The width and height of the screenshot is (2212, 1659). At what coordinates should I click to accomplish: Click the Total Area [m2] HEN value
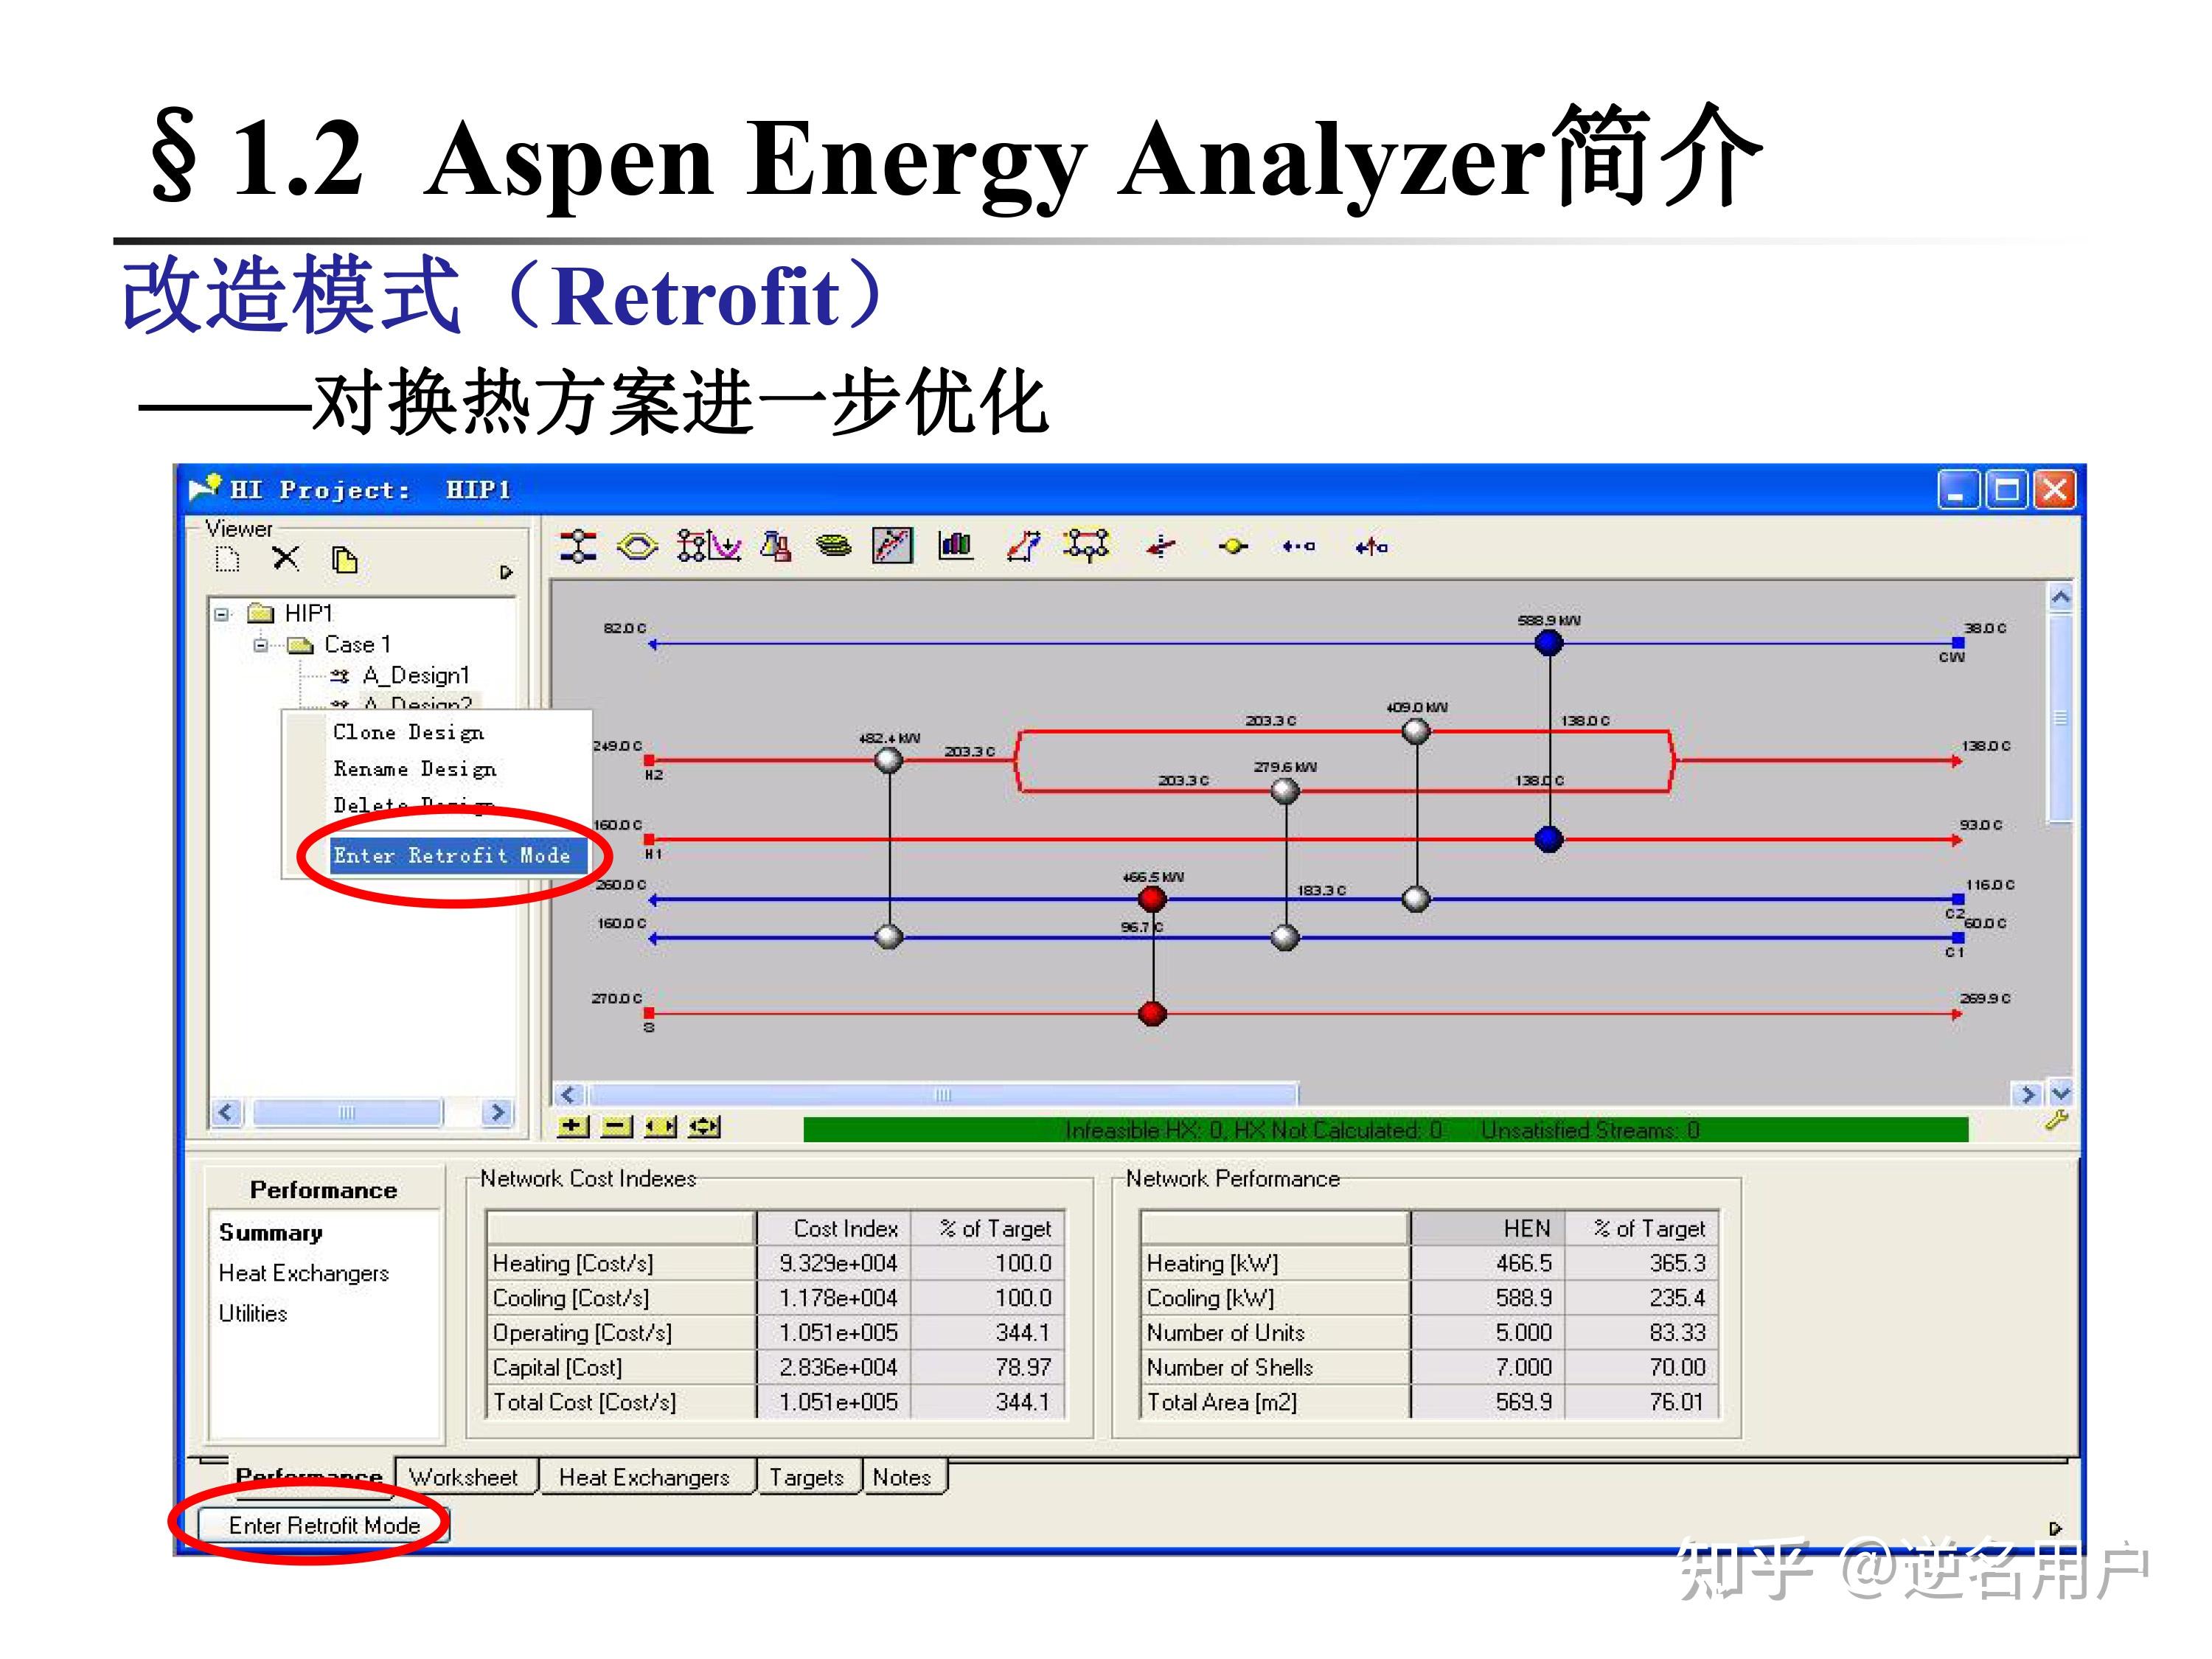1489,1402
